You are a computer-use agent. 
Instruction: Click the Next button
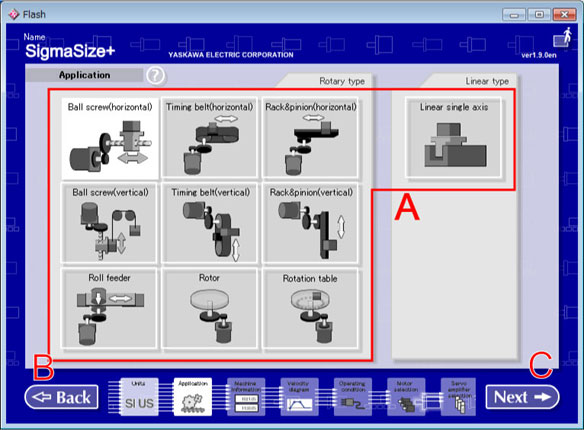522,397
